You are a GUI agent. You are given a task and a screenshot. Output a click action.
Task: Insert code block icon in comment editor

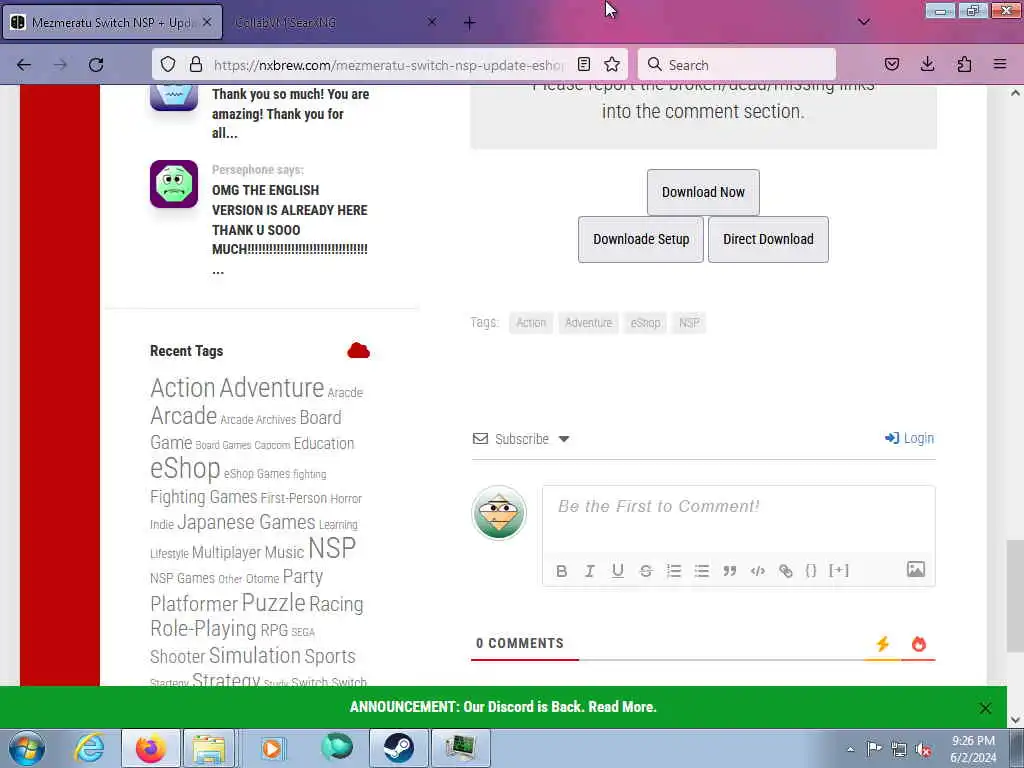click(x=758, y=571)
